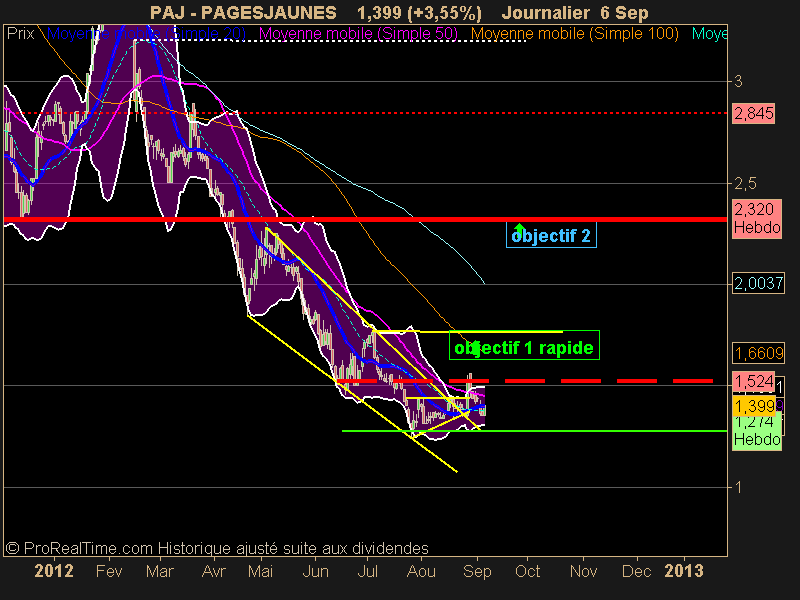Click the 1,399 current price tag

tap(754, 406)
